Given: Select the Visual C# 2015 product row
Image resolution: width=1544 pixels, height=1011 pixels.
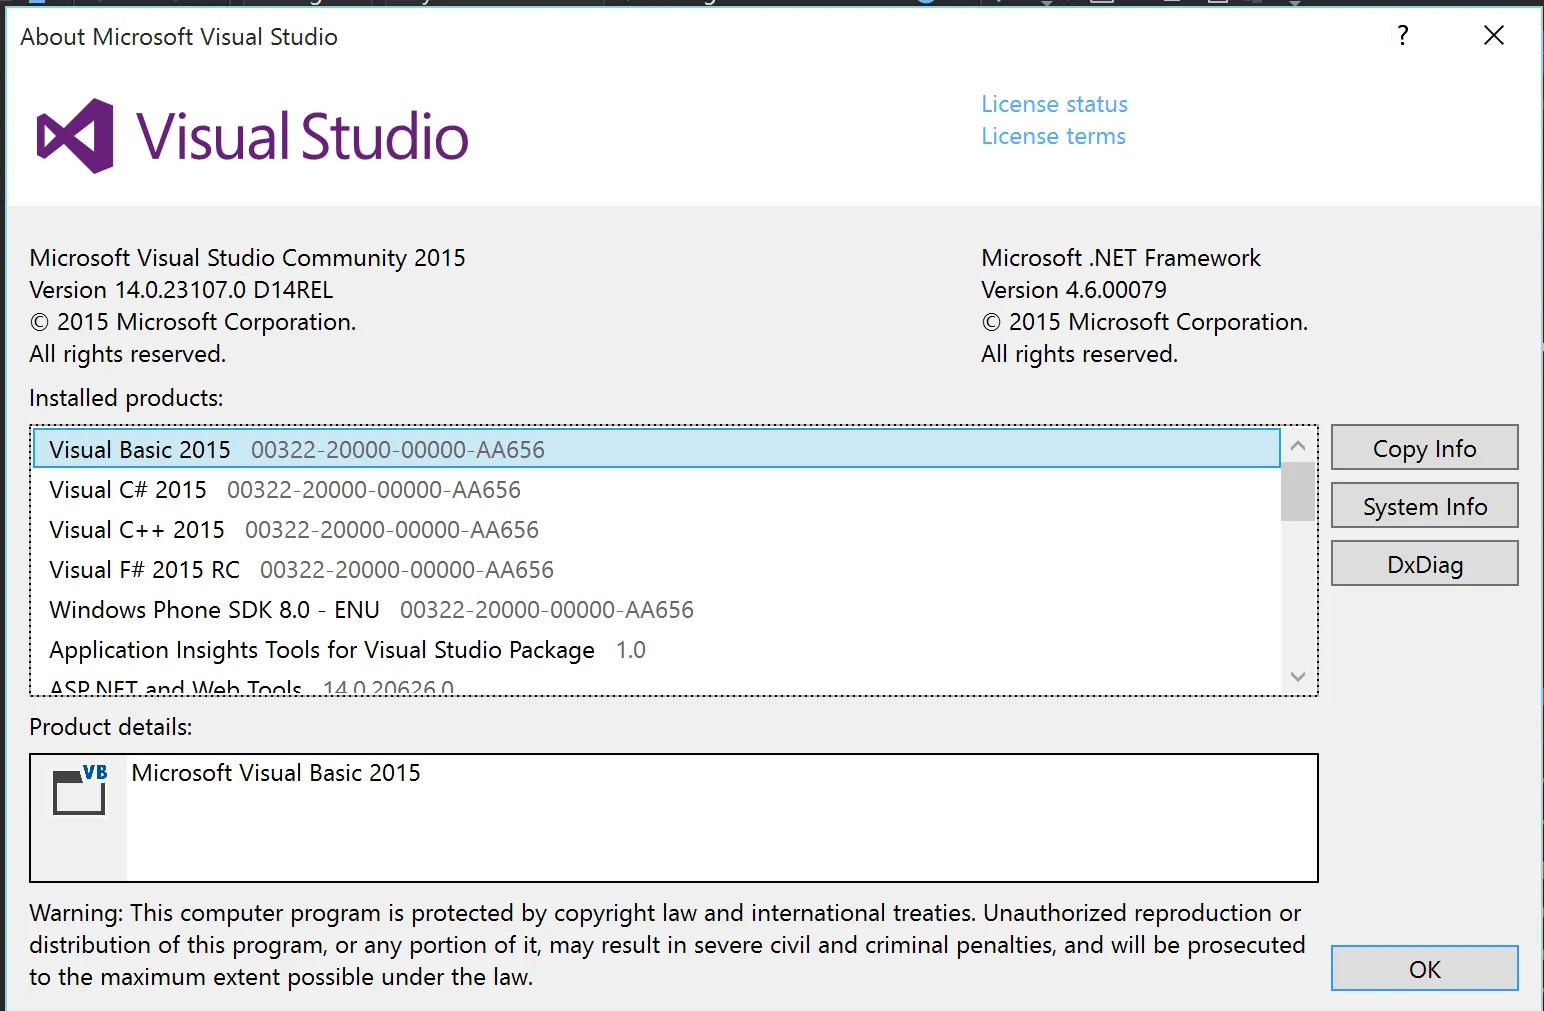Looking at the screenshot, I should pyautogui.click(x=657, y=489).
